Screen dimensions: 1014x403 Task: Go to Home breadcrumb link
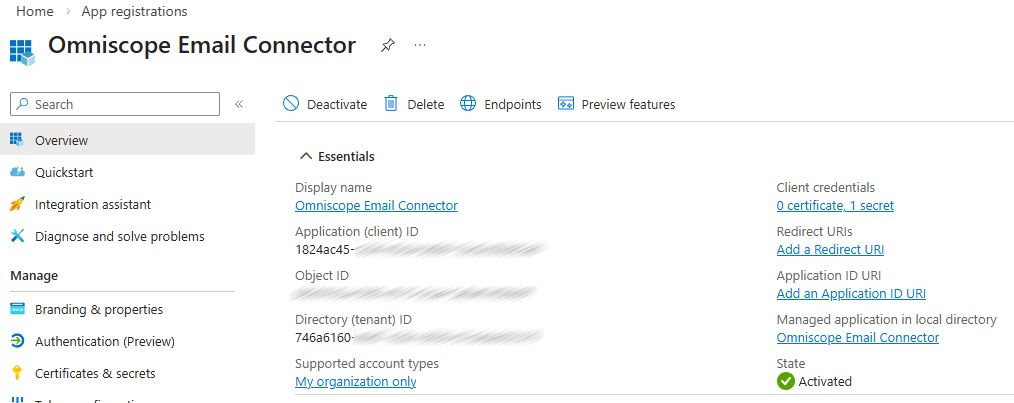(35, 12)
